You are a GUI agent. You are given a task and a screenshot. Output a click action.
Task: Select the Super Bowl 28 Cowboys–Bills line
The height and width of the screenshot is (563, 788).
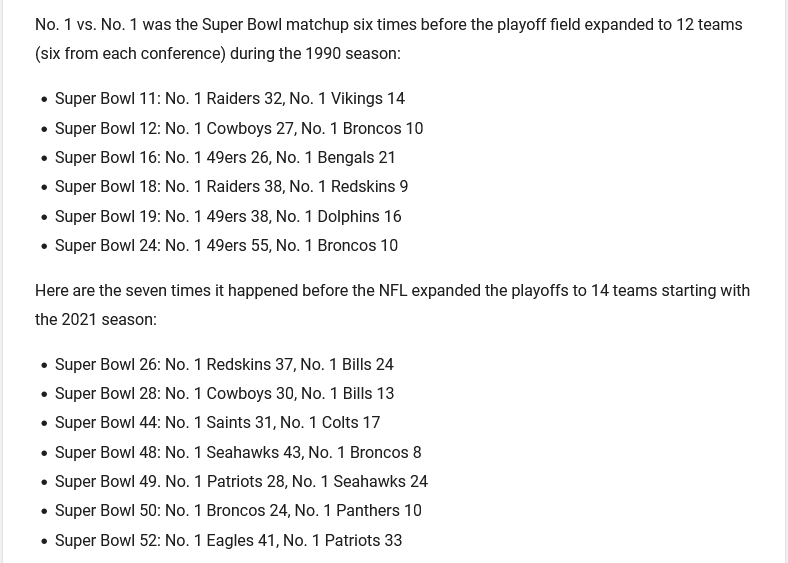coord(224,393)
